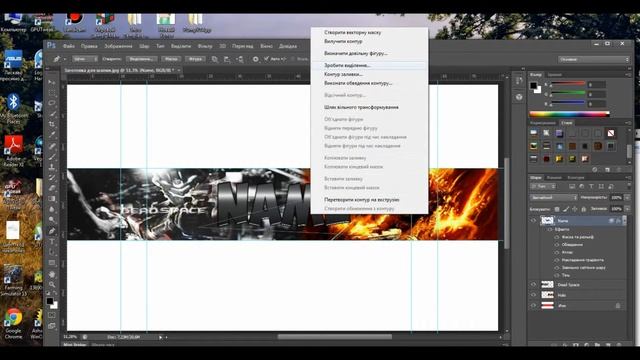Open the pen mode dropdown in options bar

click(x=85, y=59)
